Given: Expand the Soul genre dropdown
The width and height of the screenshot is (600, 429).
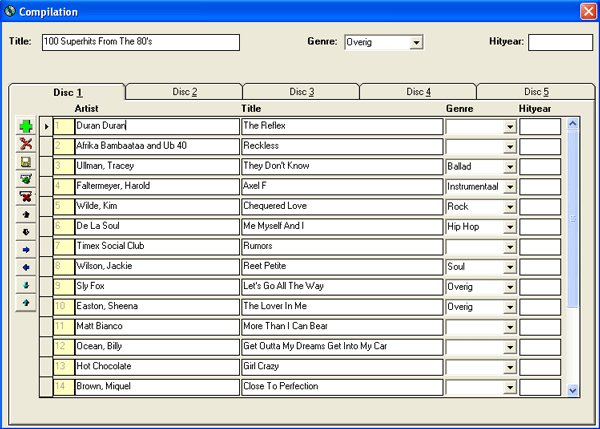Looking at the screenshot, I should 510,267.
